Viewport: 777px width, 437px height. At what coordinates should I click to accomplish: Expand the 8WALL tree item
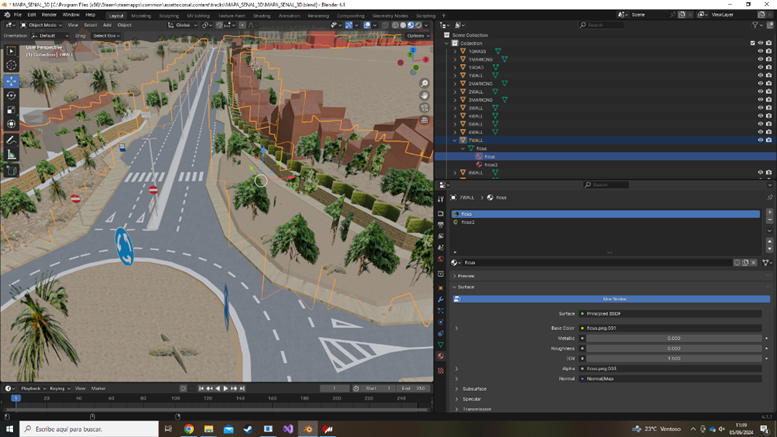[455, 172]
